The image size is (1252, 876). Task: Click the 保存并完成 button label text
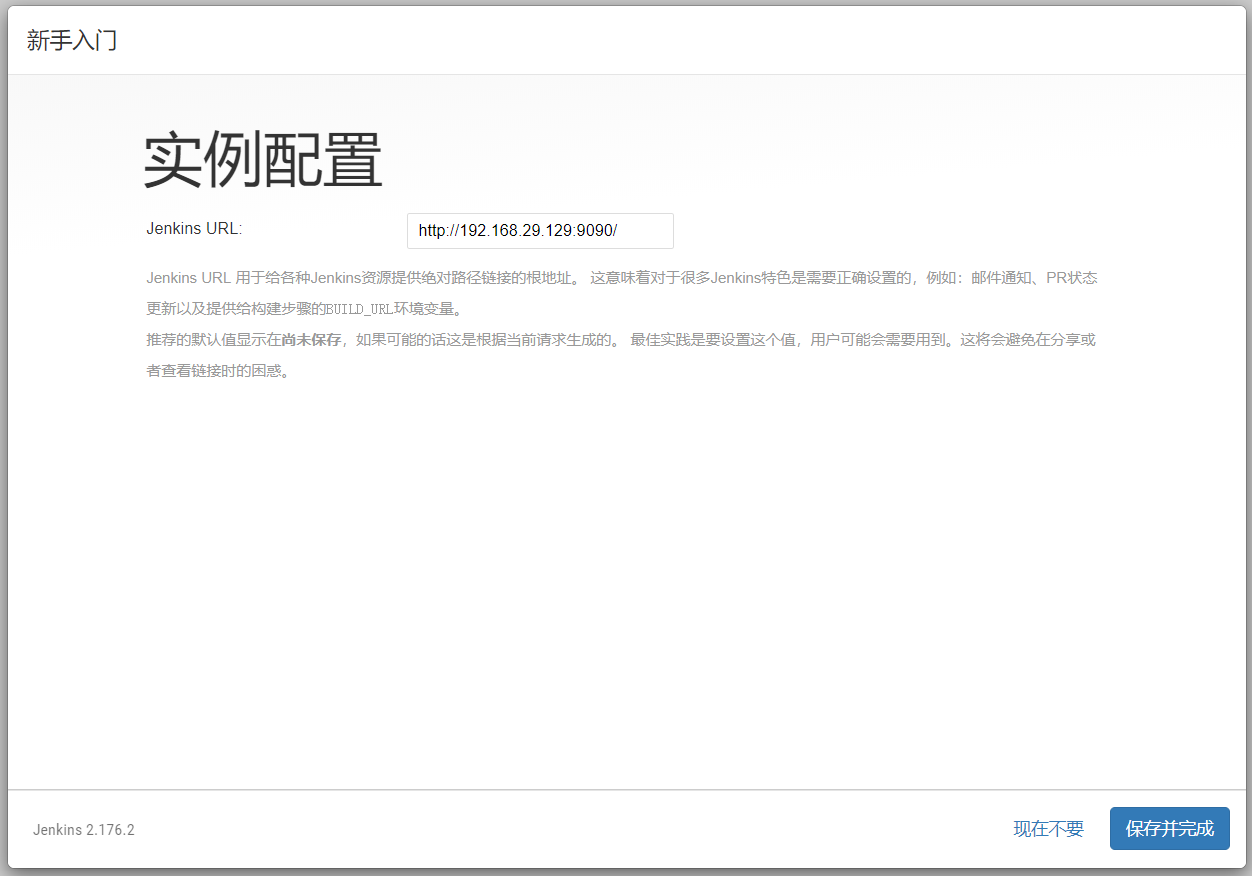[1169, 828]
